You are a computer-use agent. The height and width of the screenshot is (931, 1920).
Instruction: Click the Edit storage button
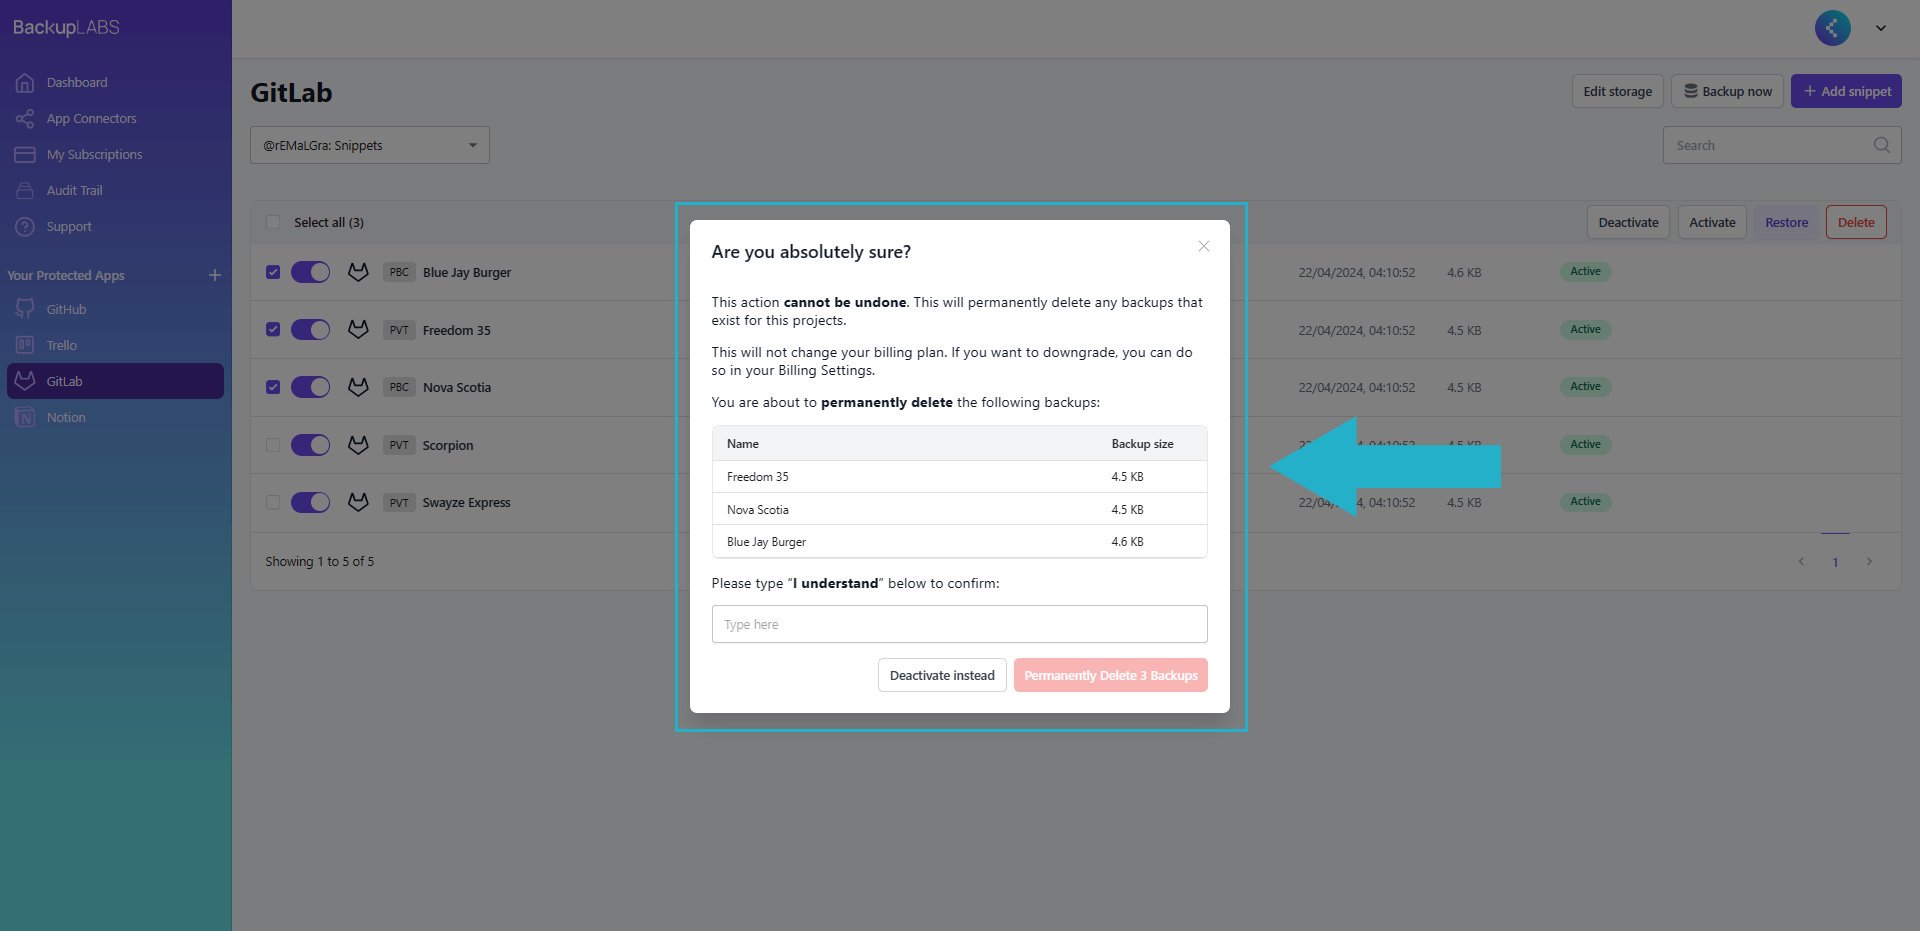[x=1618, y=91]
